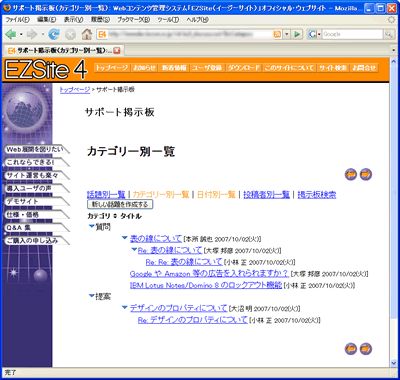Collapse the 質問 category
The width and height of the screenshot is (400, 380).
pos(91,226)
